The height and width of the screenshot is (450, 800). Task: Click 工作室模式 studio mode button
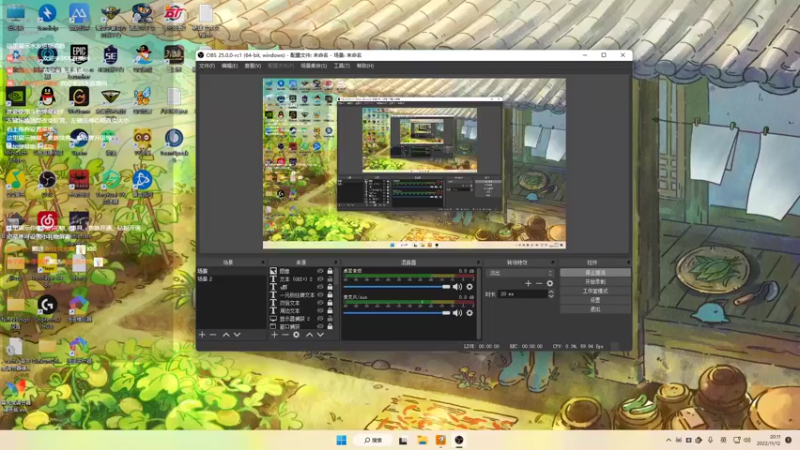(x=595, y=291)
